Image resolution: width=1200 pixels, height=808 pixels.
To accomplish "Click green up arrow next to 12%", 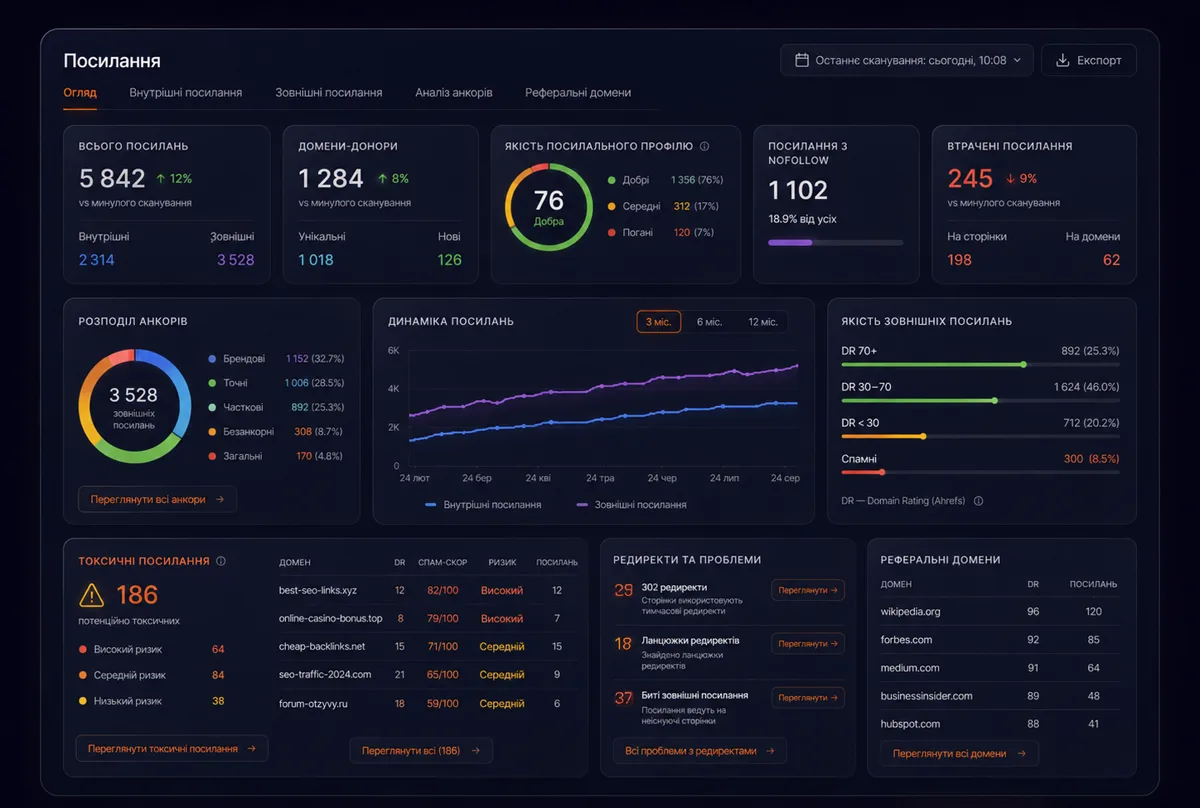I will (x=161, y=179).
